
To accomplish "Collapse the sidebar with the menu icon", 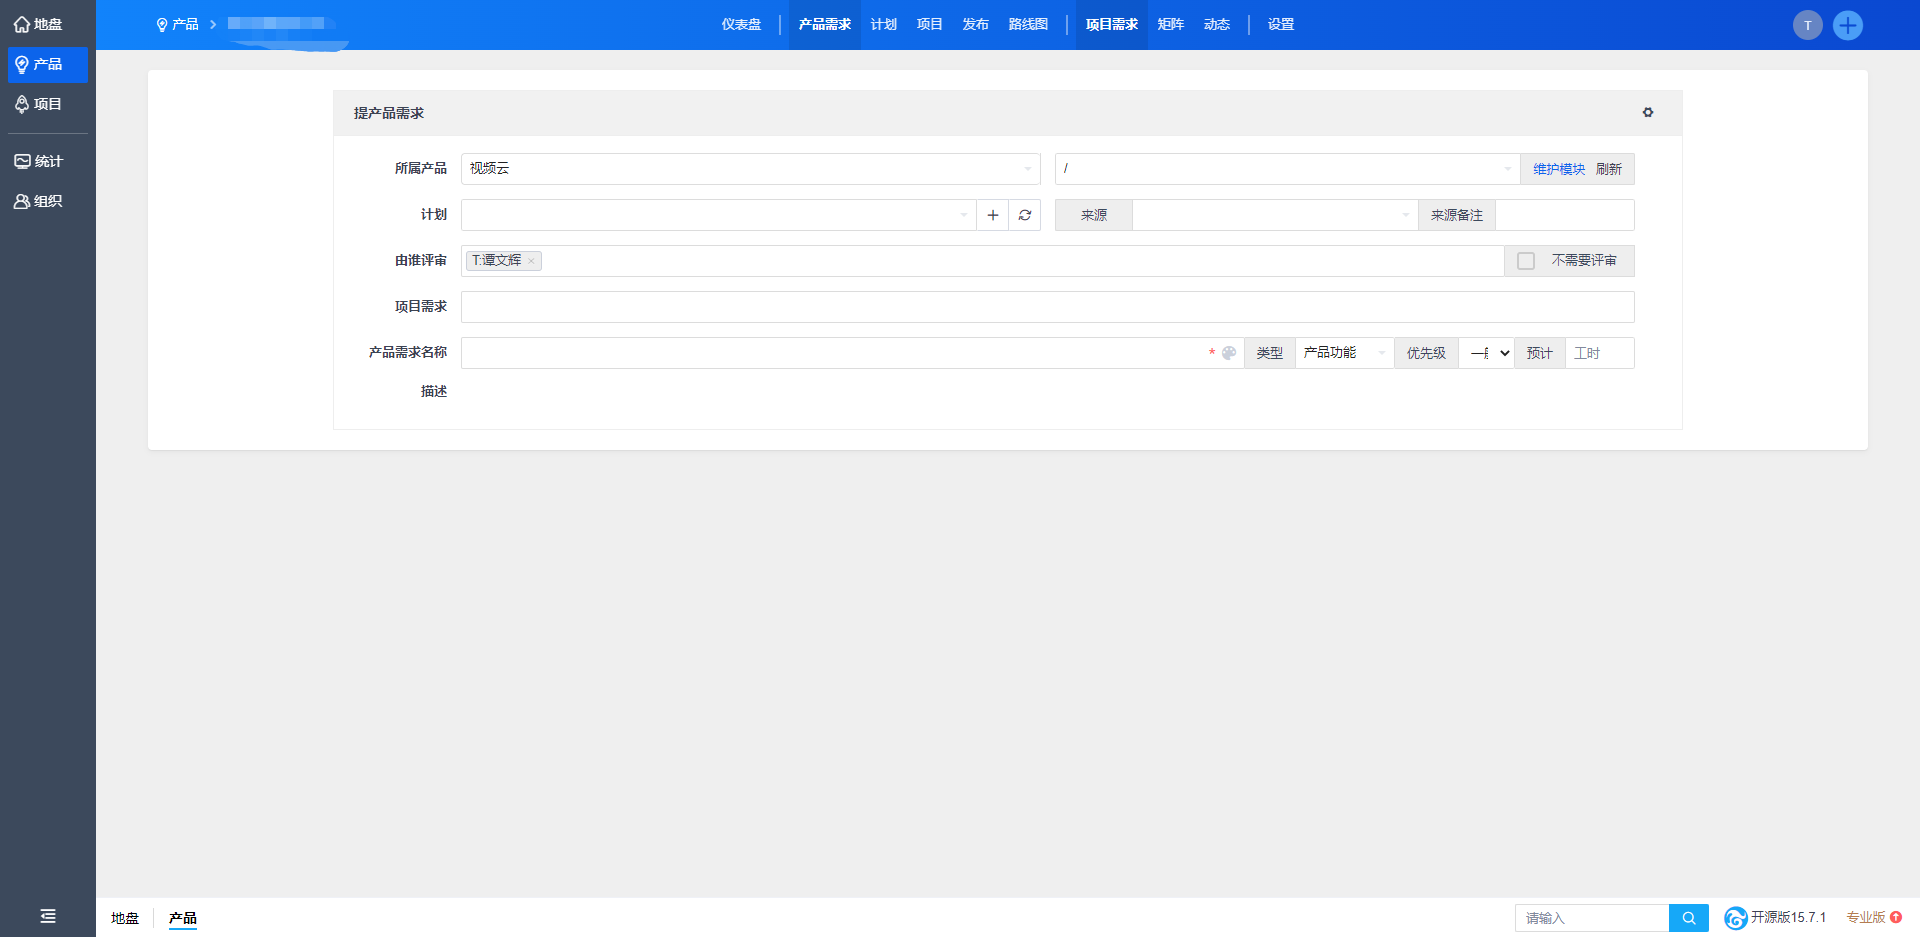I will point(47,916).
